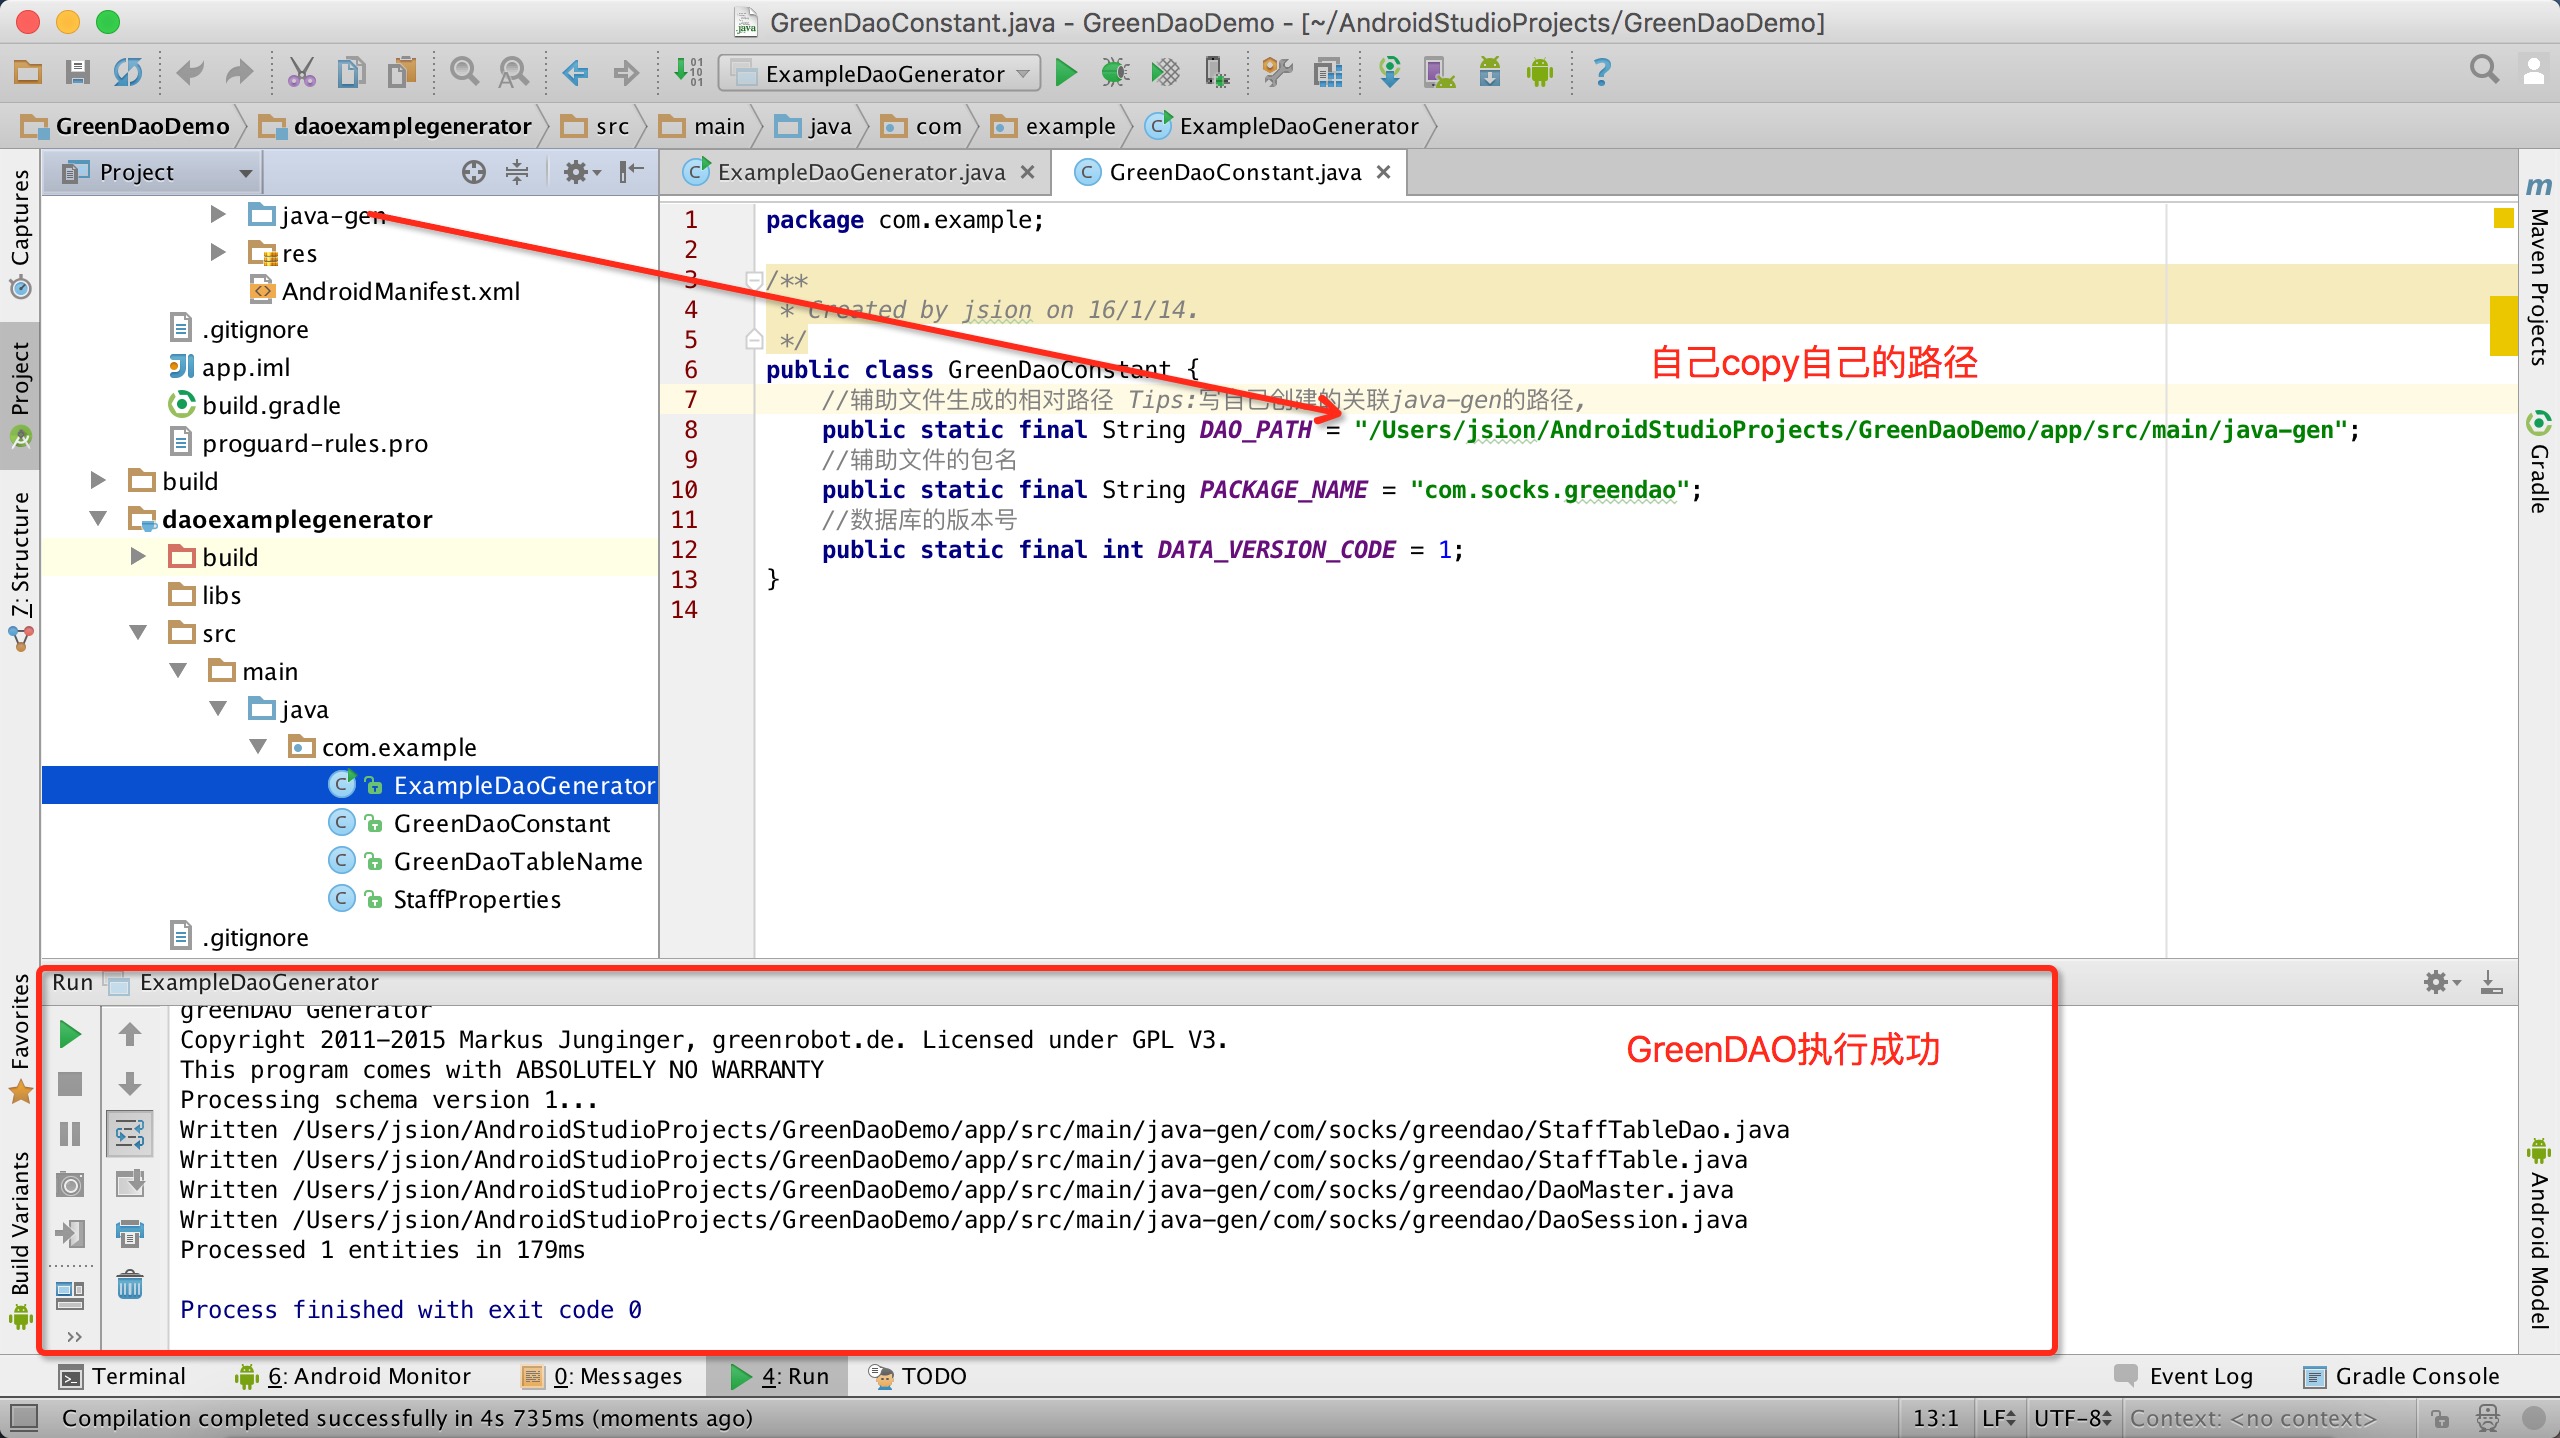The width and height of the screenshot is (2560, 1438).
Task: Click the Find magnifier icon
Action: 464,72
